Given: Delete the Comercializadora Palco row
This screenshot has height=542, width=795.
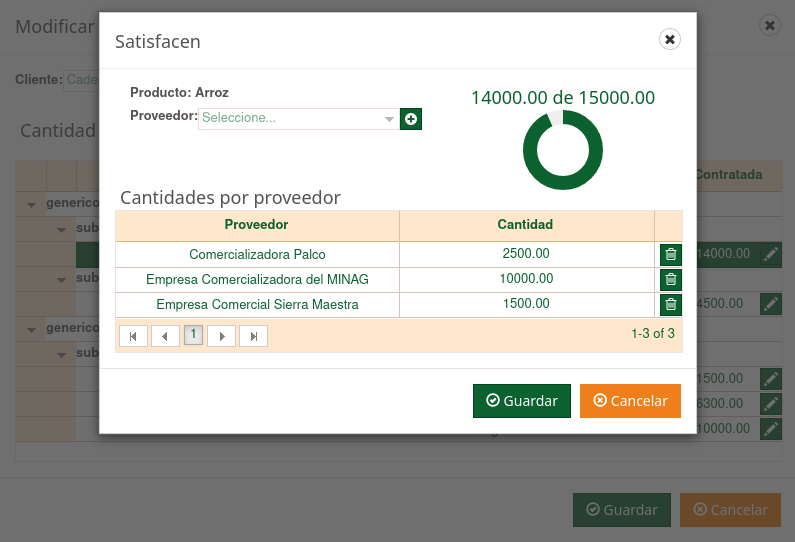Looking at the screenshot, I should tap(670, 254).
